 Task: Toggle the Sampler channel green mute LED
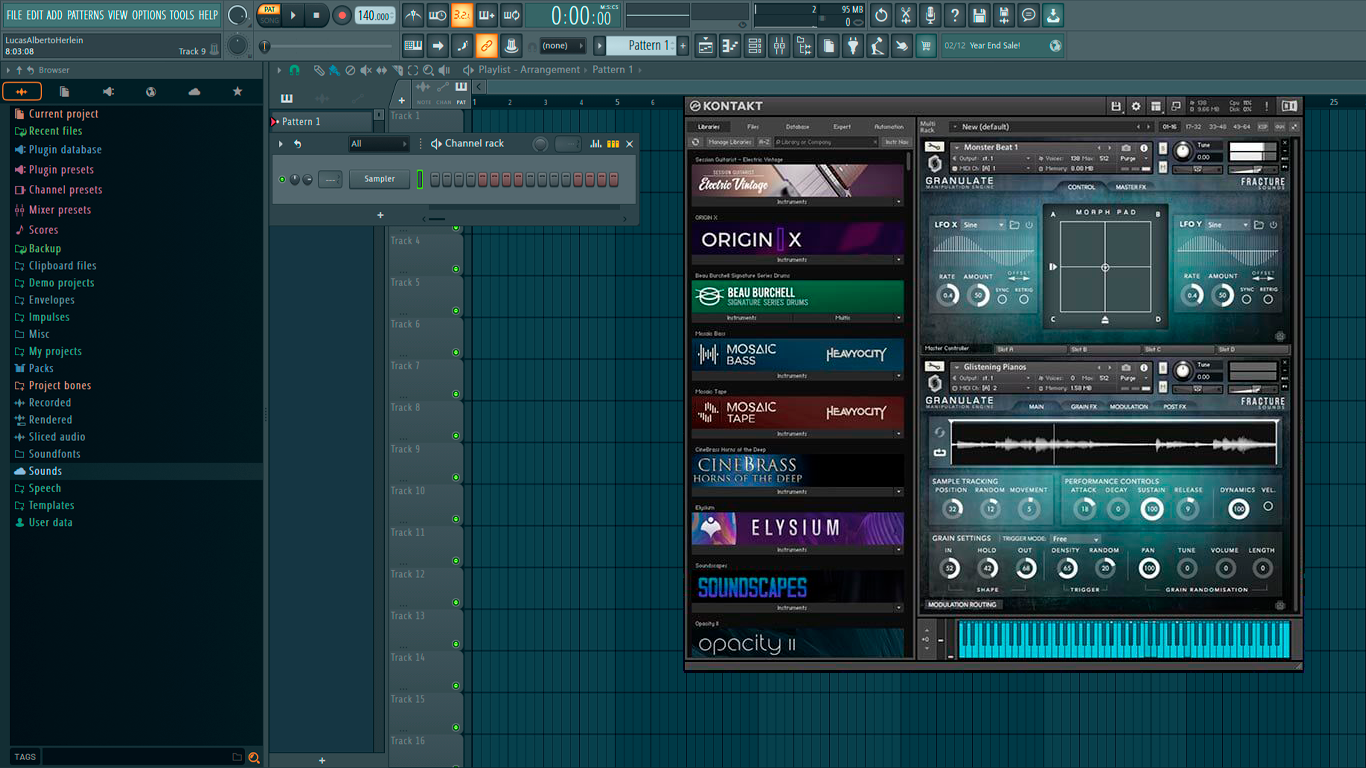(282, 180)
